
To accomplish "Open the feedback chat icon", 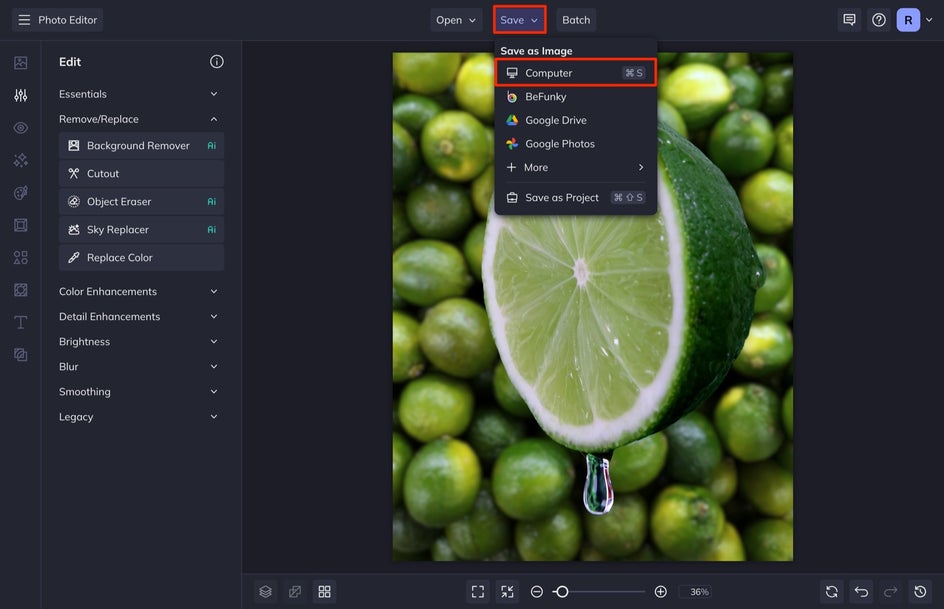I will coord(849,20).
